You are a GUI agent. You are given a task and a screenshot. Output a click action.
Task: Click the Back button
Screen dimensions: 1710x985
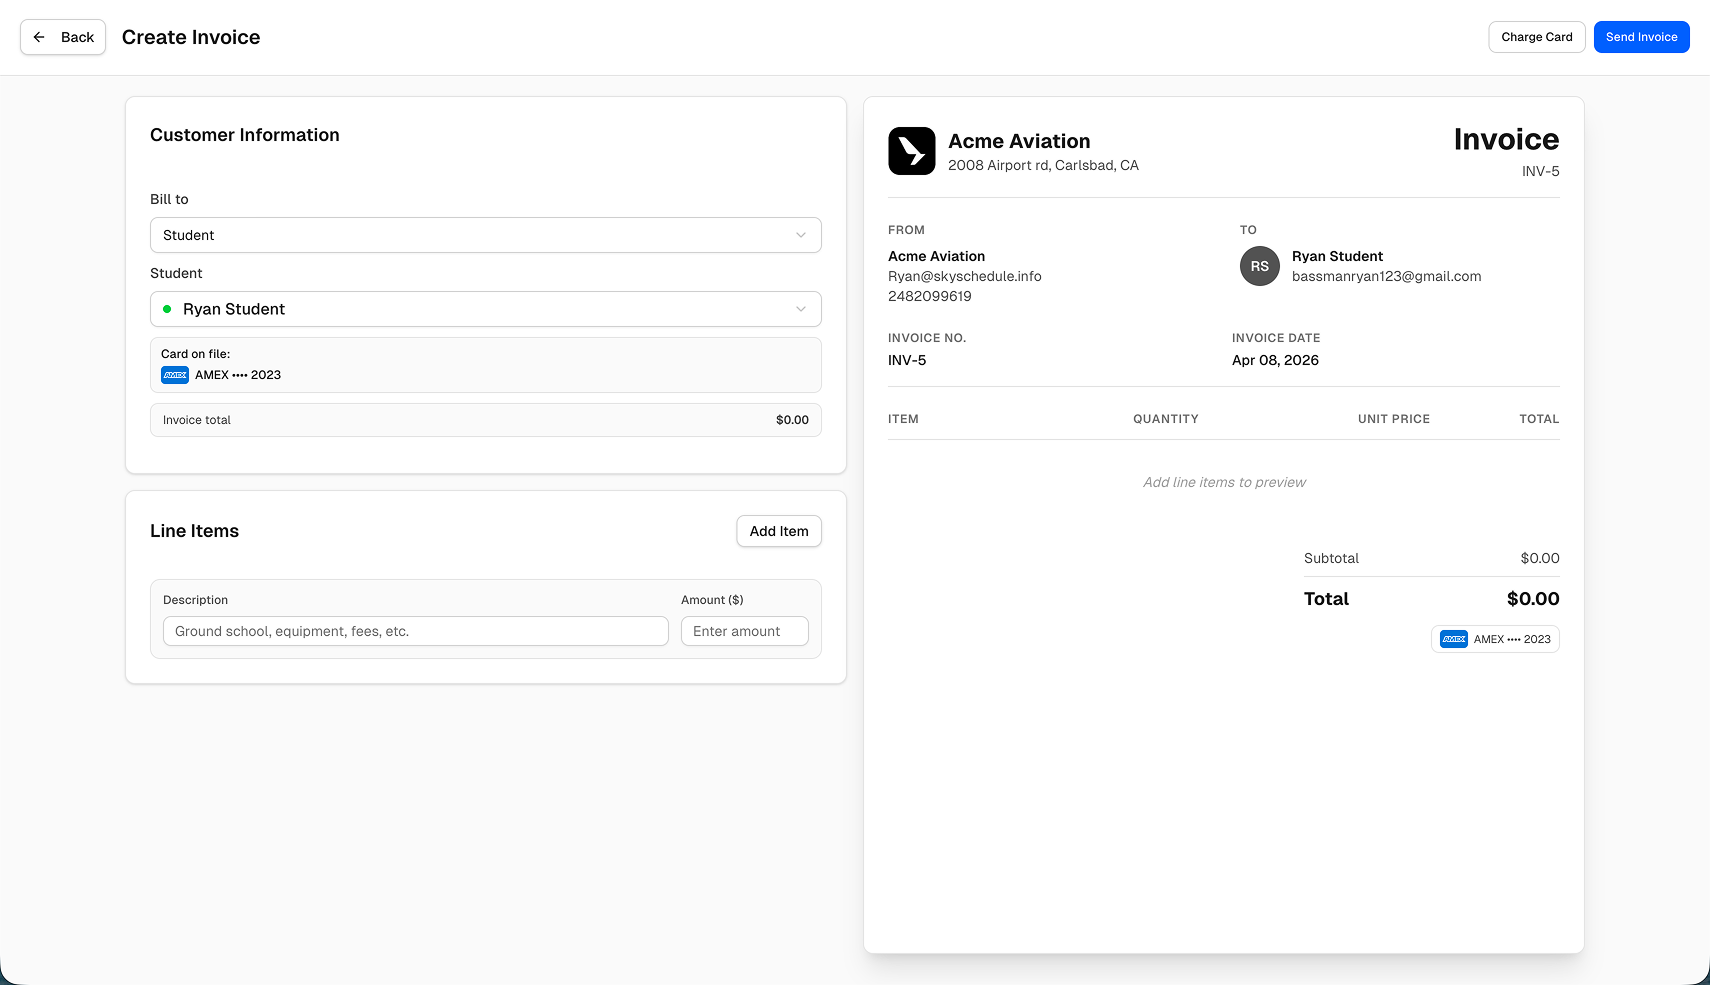[x=62, y=36]
